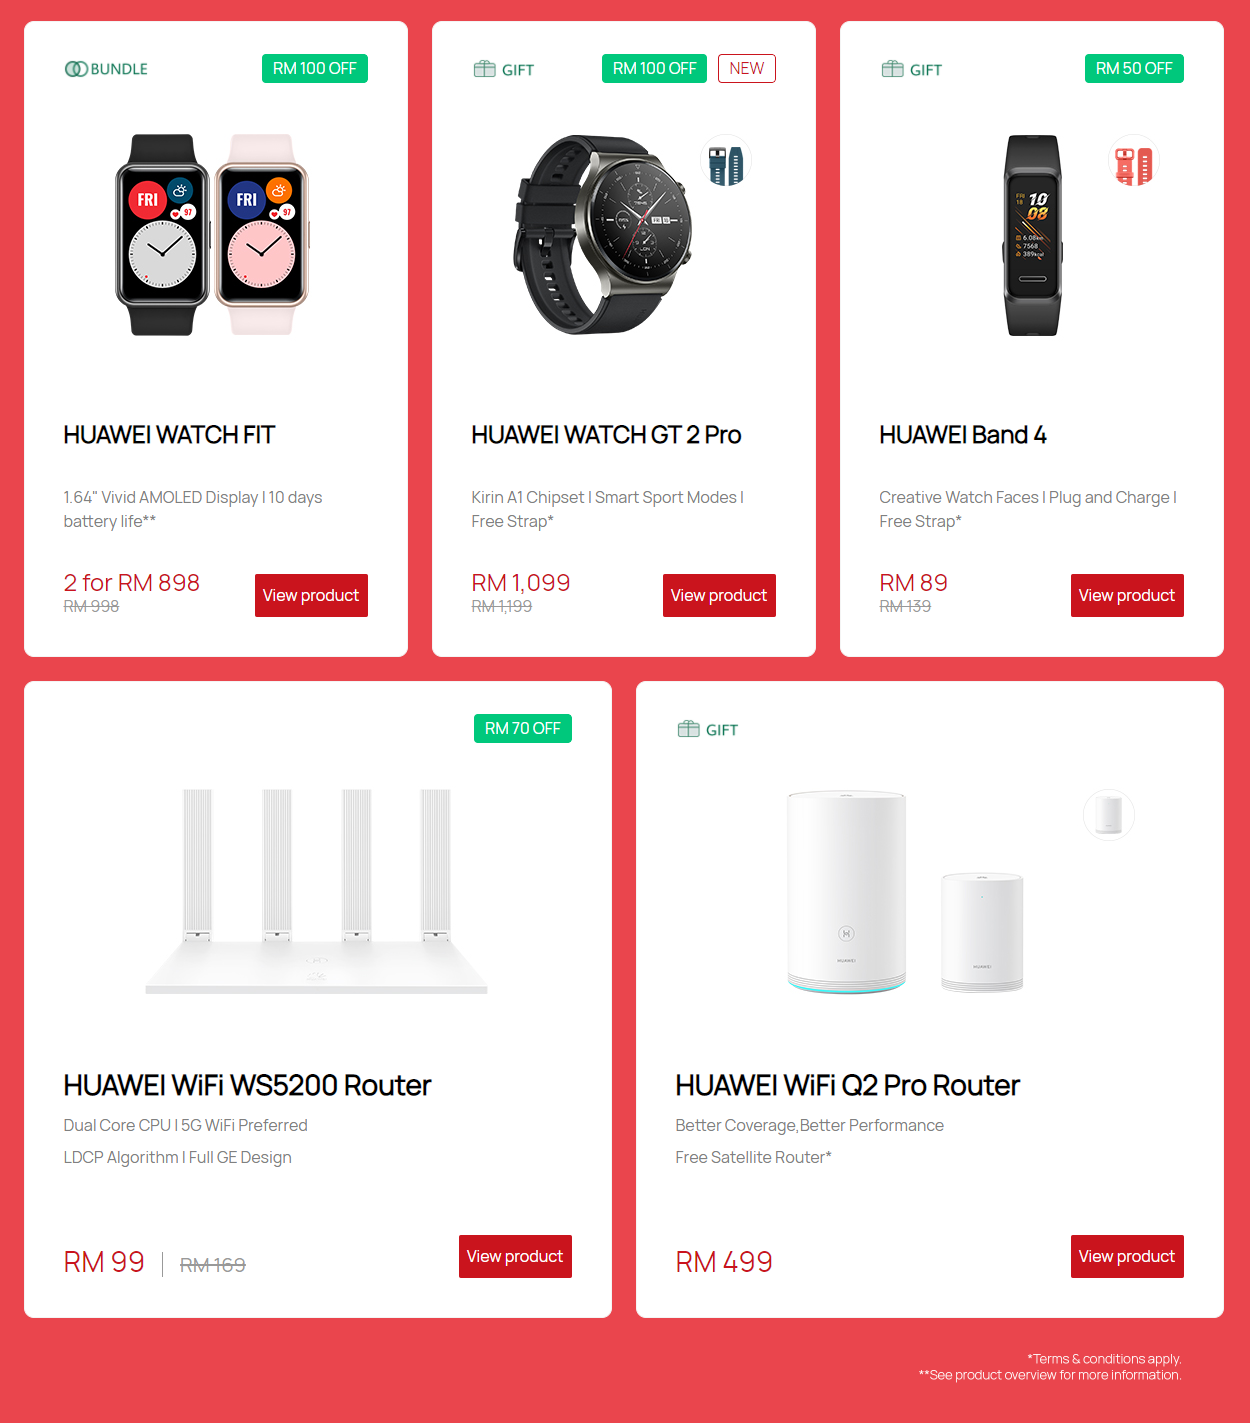The width and height of the screenshot is (1250, 1423).
Task: View product for WiFi WS5200 Router
Action: coord(515,1256)
